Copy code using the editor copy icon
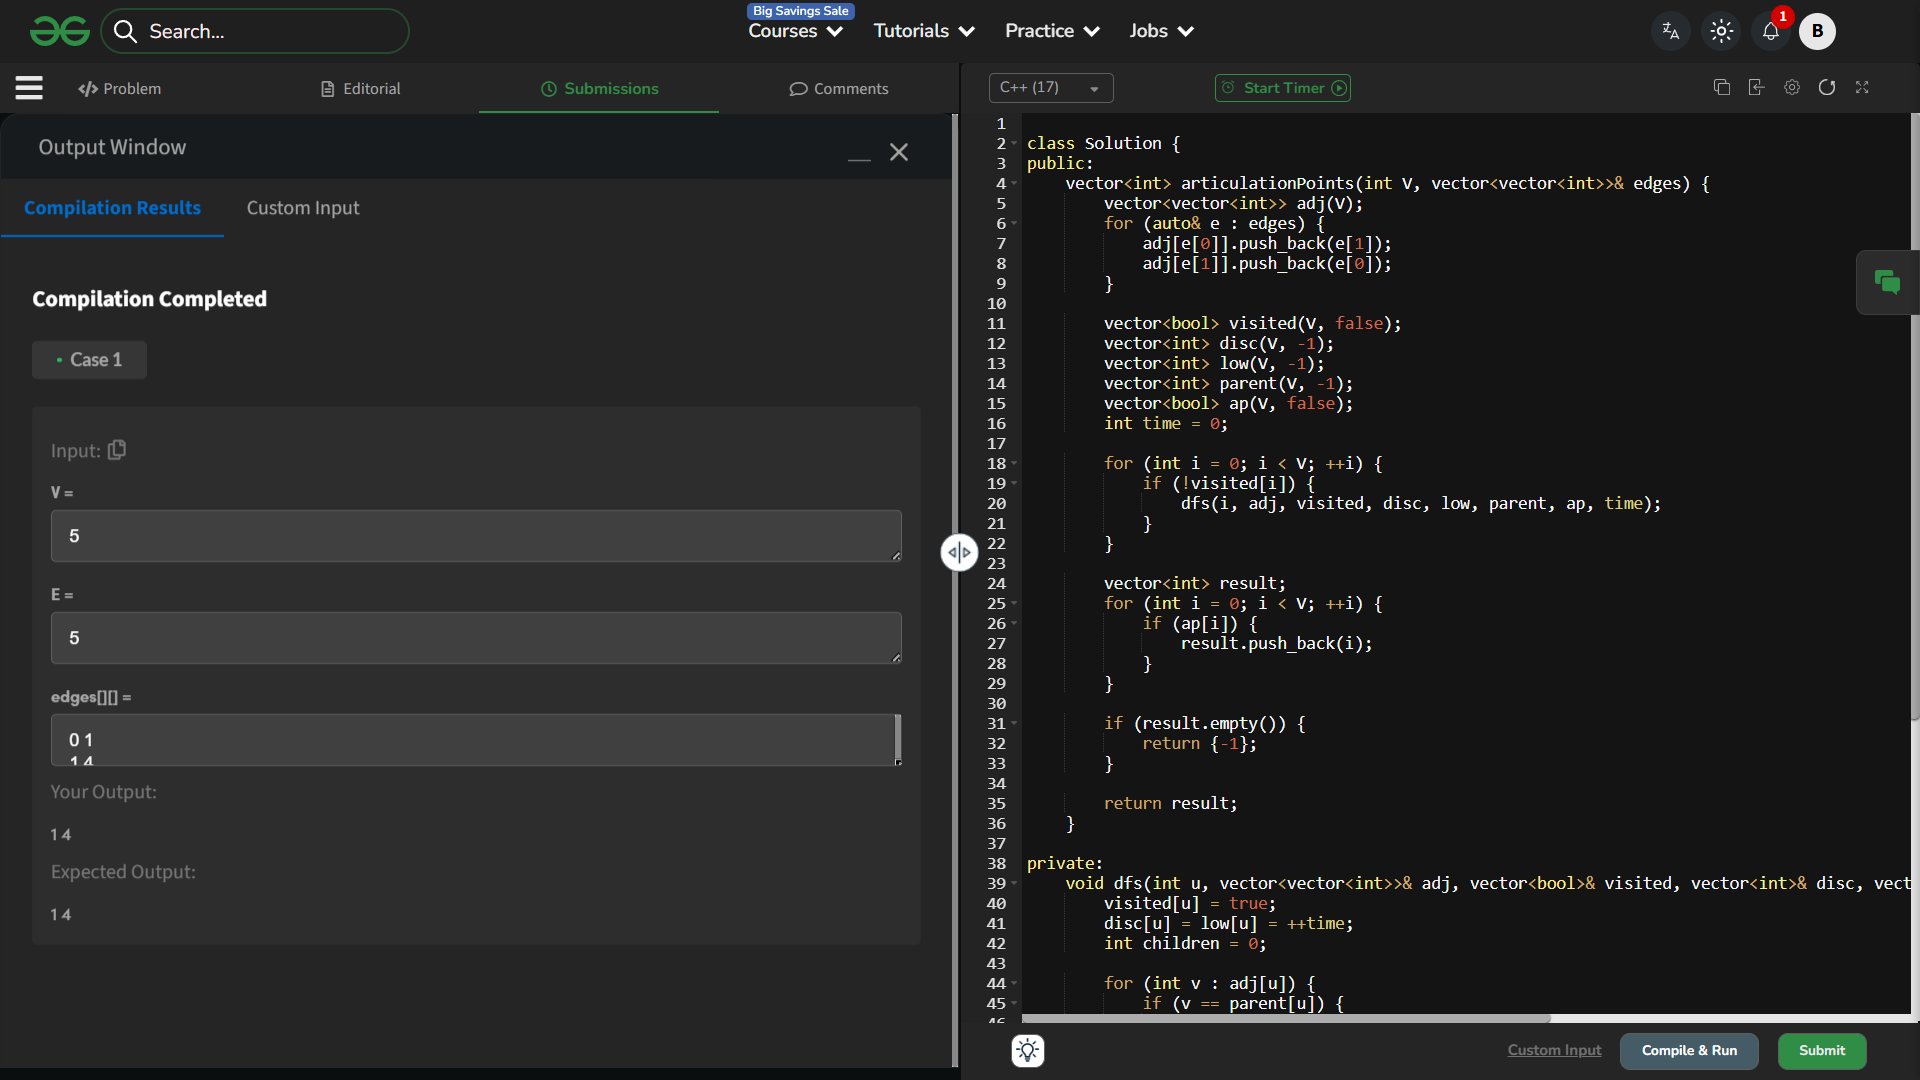1920x1080 pixels. coord(1721,87)
